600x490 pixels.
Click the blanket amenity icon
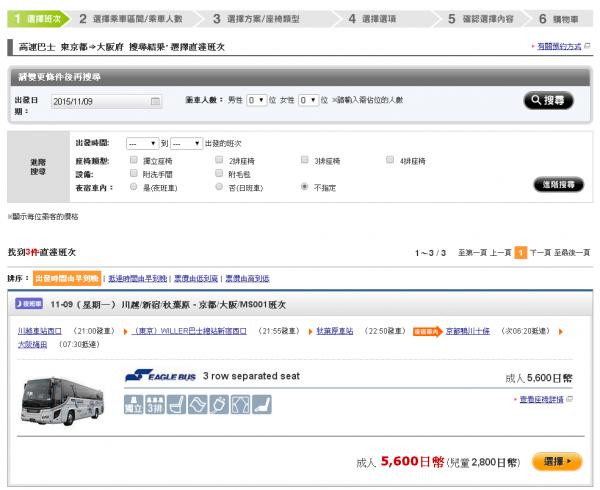point(198,405)
